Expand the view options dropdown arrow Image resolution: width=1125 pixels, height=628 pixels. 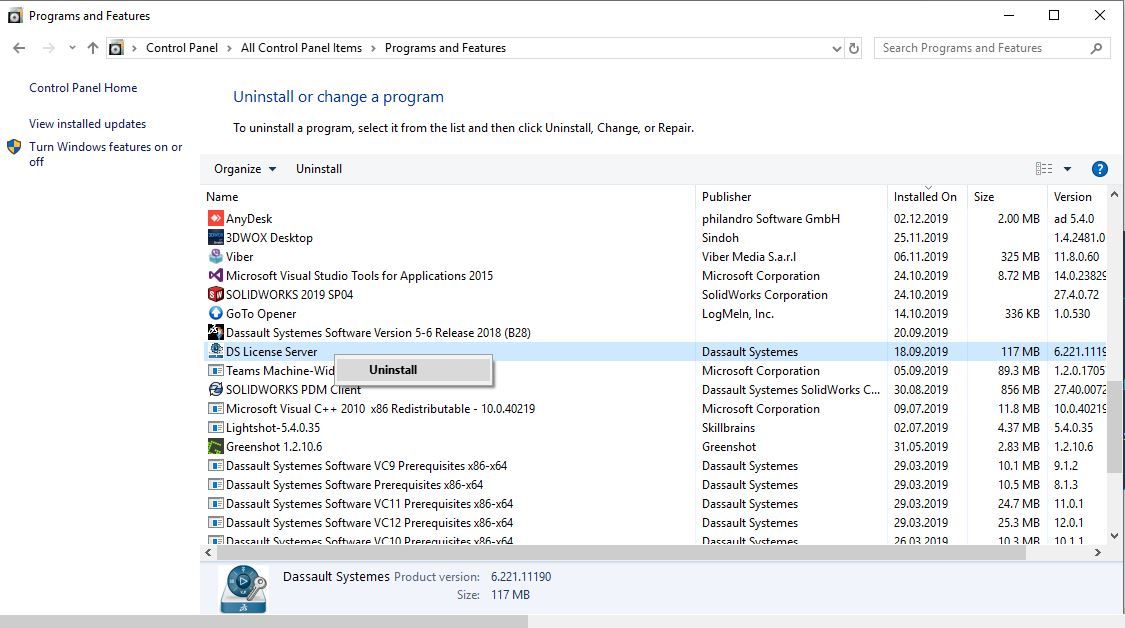[x=1067, y=169]
